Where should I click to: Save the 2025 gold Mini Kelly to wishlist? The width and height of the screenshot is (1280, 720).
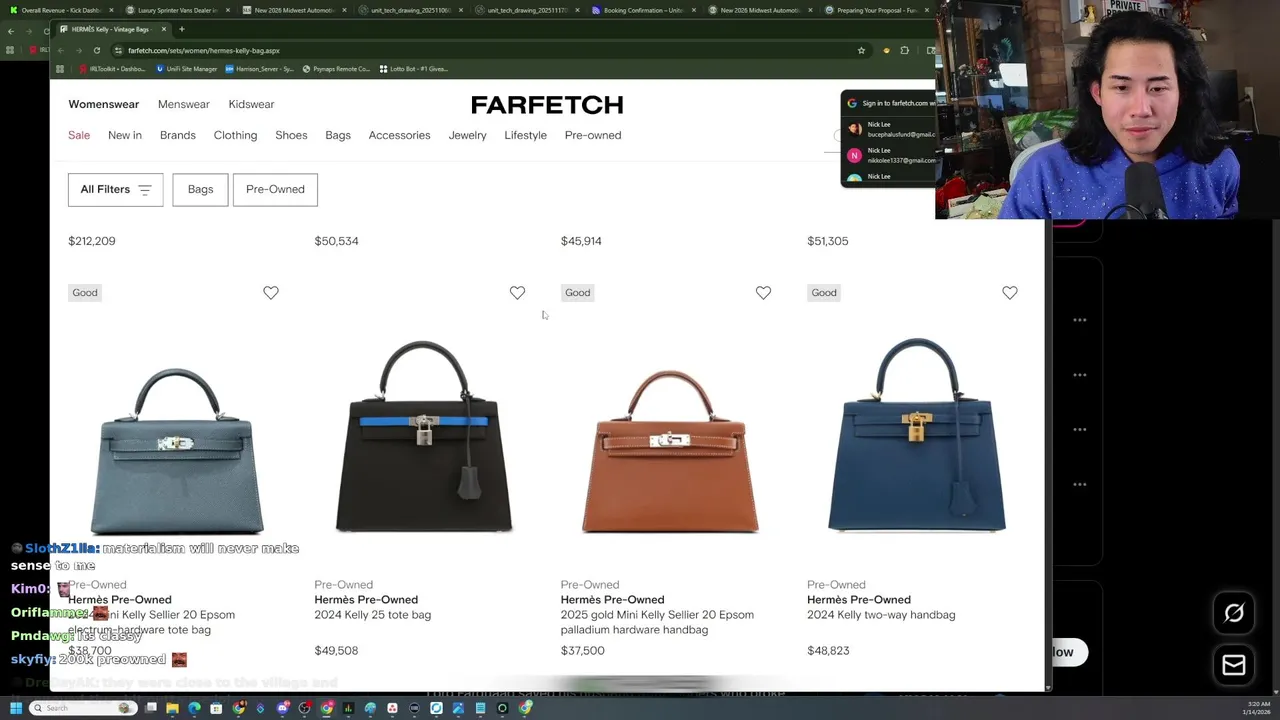click(763, 292)
